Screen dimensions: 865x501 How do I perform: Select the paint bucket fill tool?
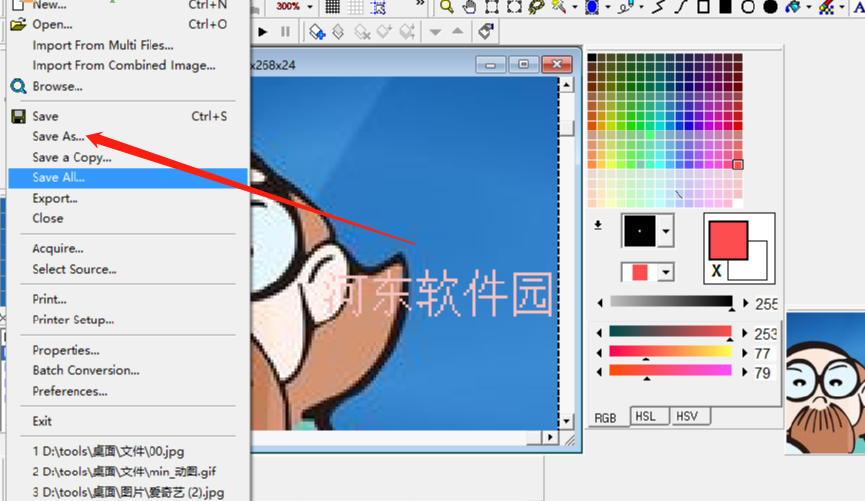(x=793, y=7)
